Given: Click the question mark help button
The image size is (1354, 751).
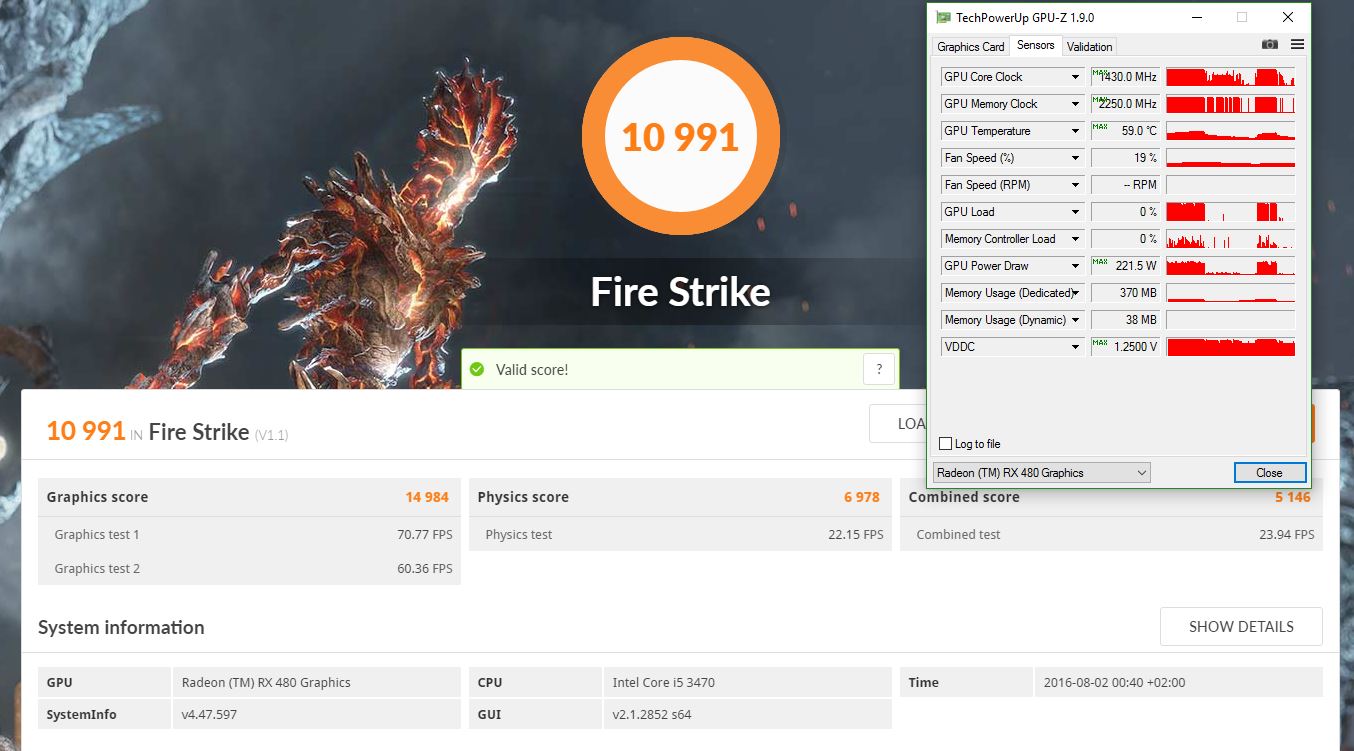Looking at the screenshot, I should (878, 369).
